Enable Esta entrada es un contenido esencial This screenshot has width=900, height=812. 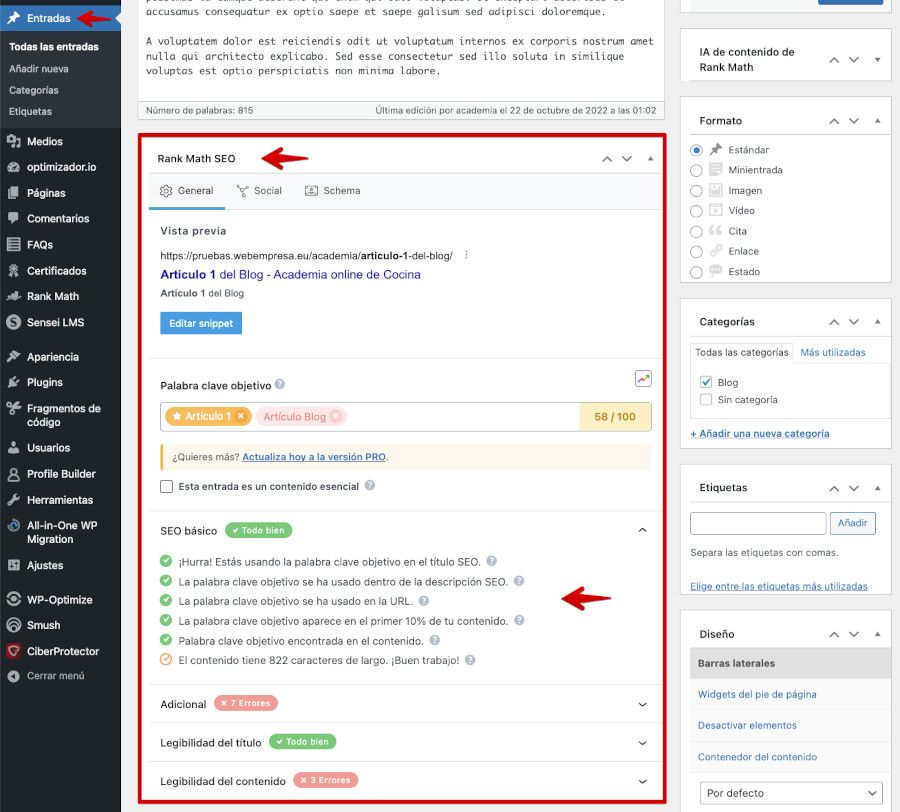166,487
